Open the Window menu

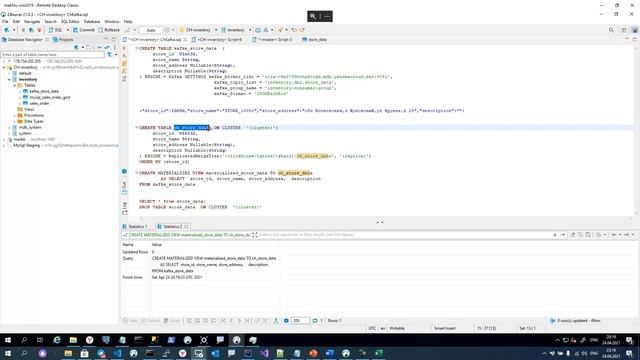coord(111,21)
